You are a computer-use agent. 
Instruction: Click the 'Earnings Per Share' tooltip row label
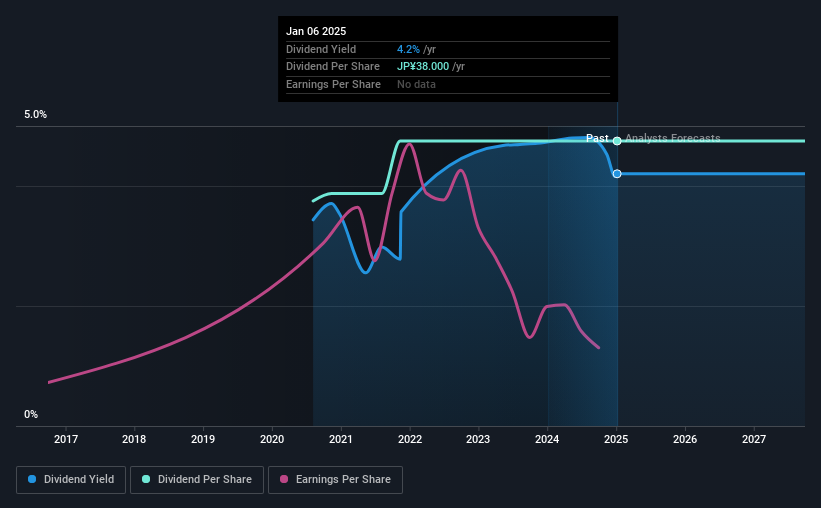334,84
